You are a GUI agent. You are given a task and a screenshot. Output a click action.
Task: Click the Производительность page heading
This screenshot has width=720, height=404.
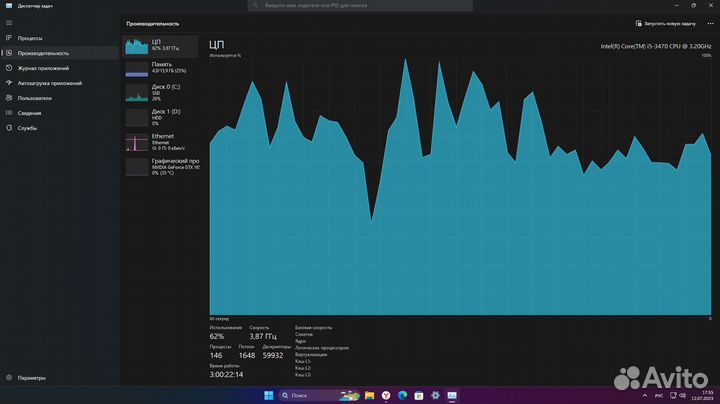[x=152, y=24]
